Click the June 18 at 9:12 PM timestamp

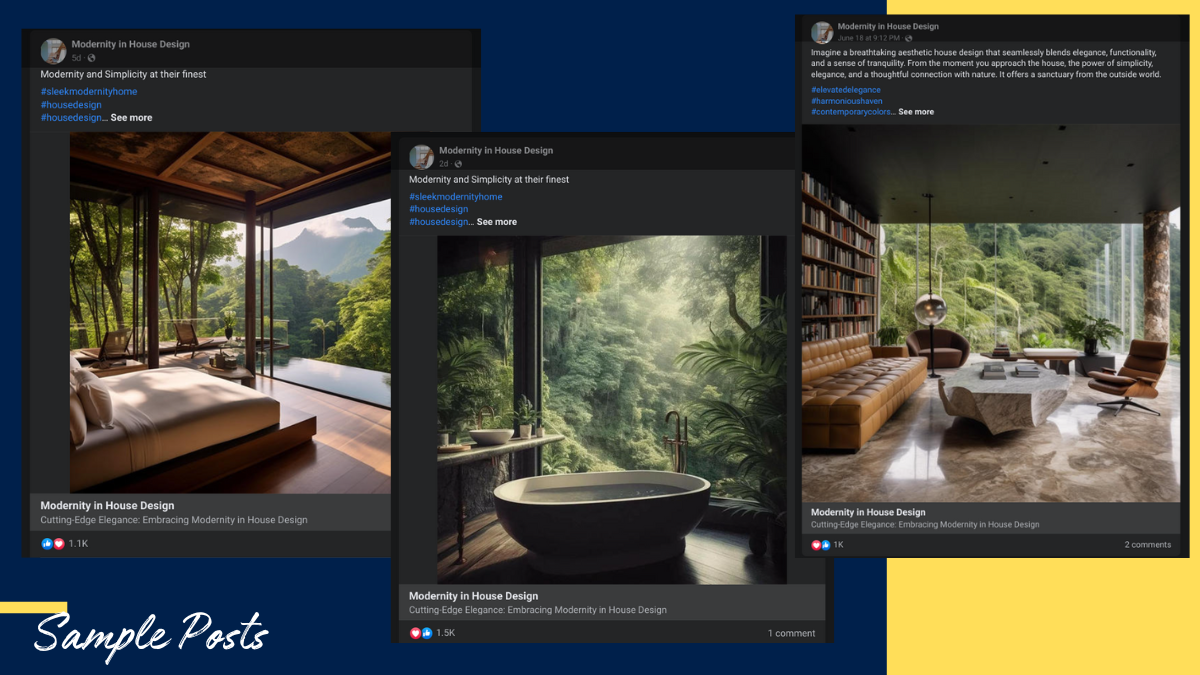click(869, 38)
